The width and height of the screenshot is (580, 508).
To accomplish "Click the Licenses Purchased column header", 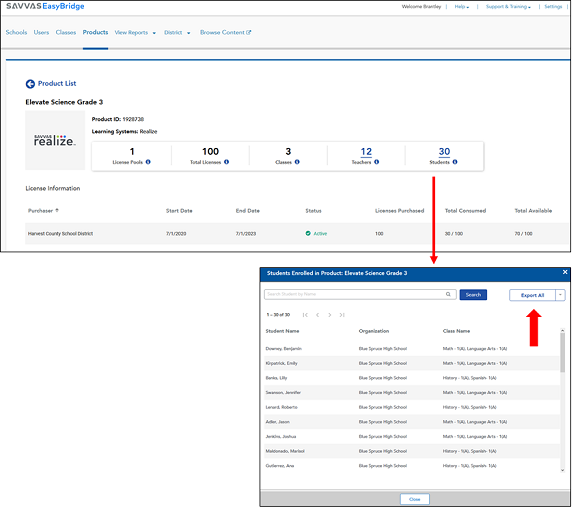I will [399, 211].
